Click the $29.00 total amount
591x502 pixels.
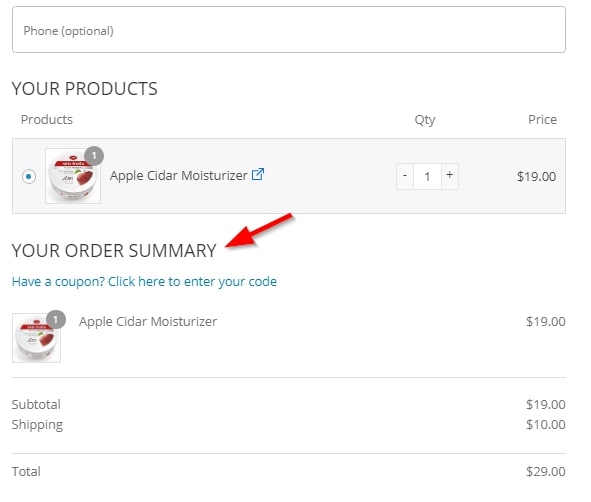546,471
